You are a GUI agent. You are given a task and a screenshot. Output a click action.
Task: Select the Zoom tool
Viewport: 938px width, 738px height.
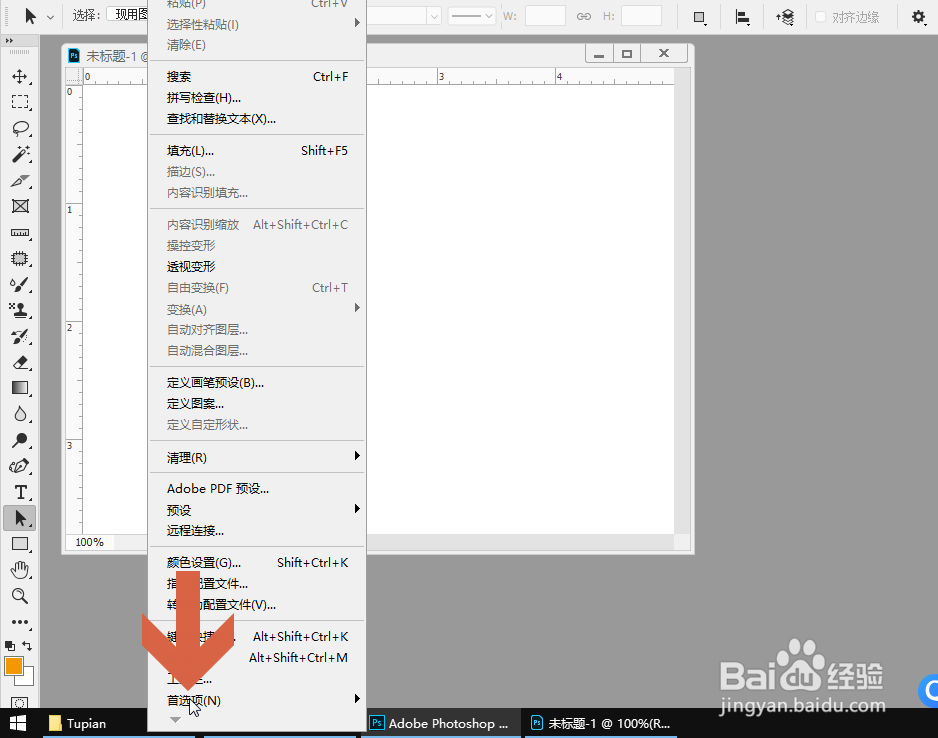point(20,596)
